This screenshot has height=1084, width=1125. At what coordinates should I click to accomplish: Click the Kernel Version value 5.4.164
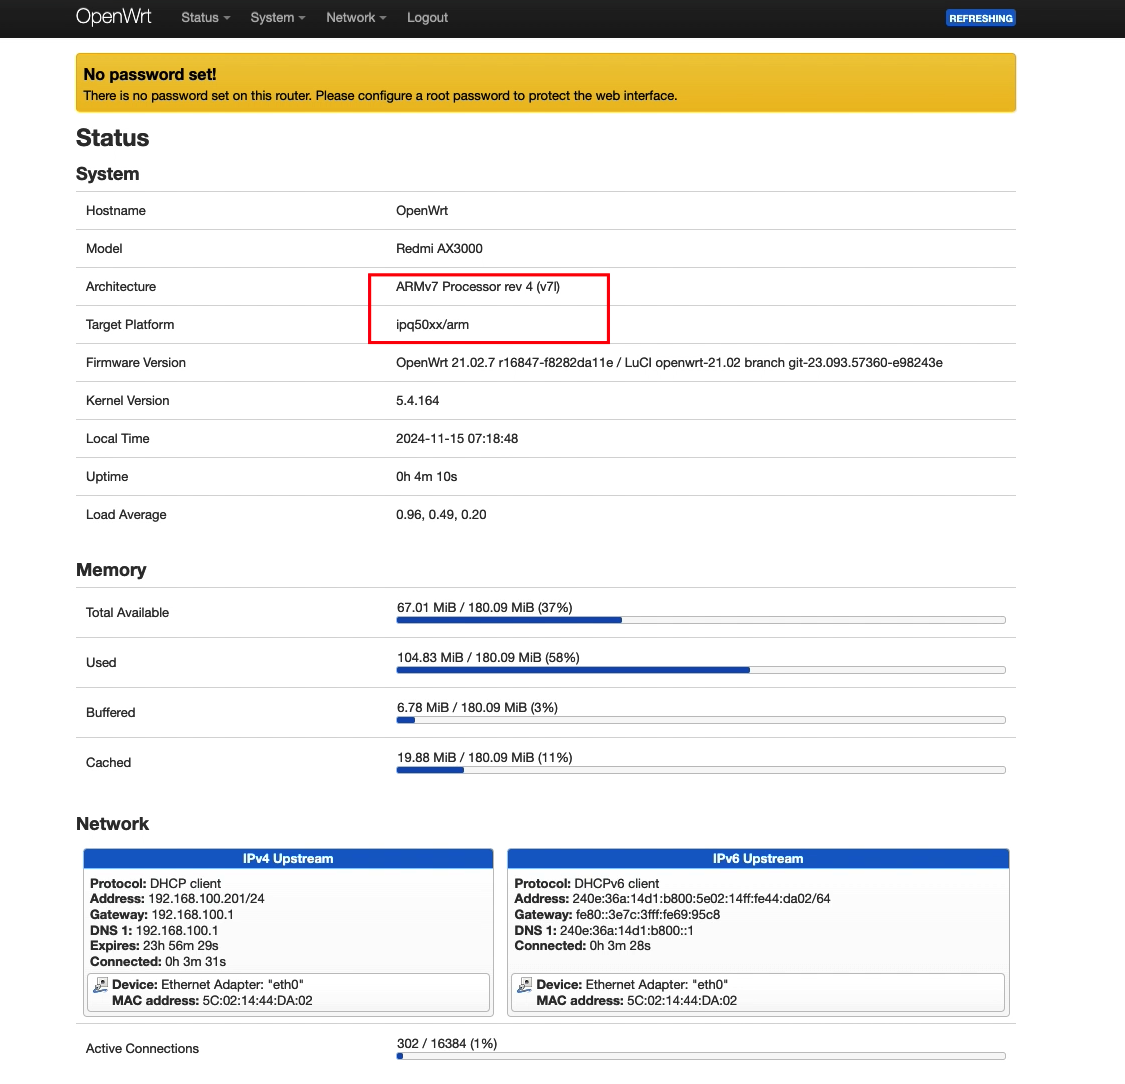click(x=417, y=401)
